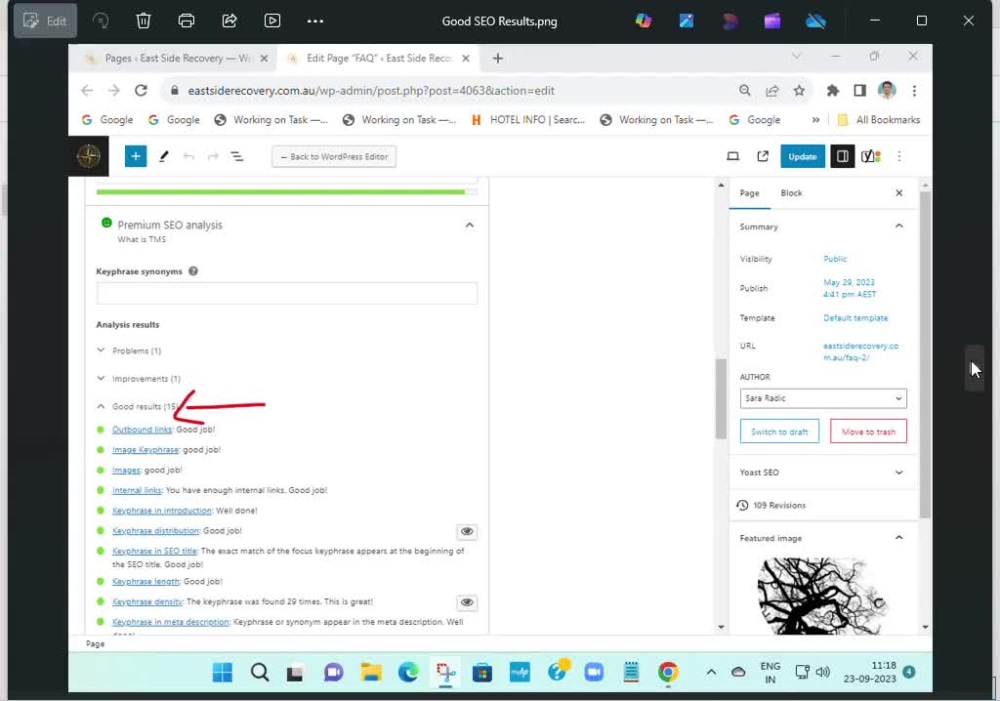The image size is (1000, 701).
Task: Collapse the Summary panel chevron
Action: 899,226
